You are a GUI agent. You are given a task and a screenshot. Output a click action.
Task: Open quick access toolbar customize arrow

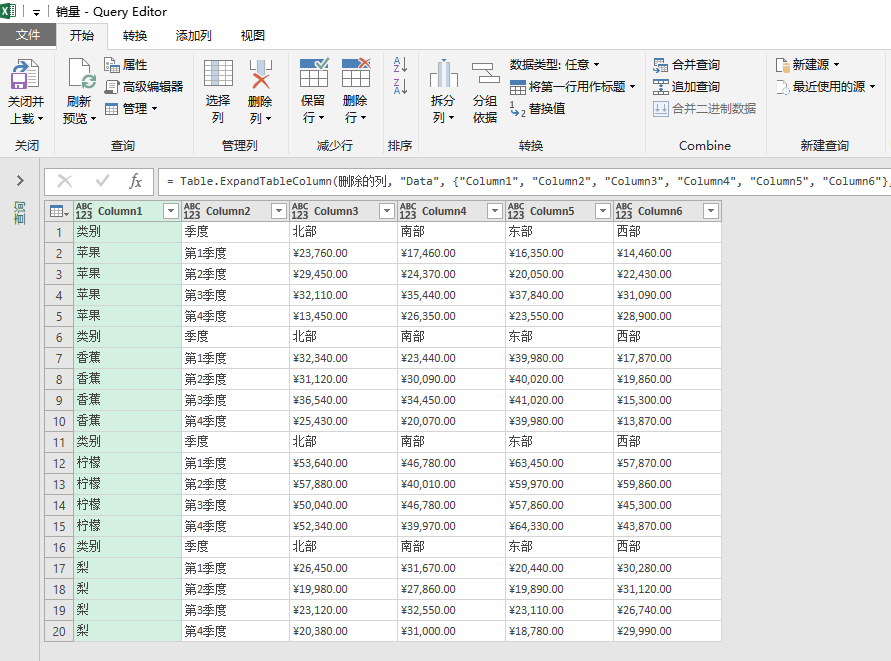[x=36, y=12]
